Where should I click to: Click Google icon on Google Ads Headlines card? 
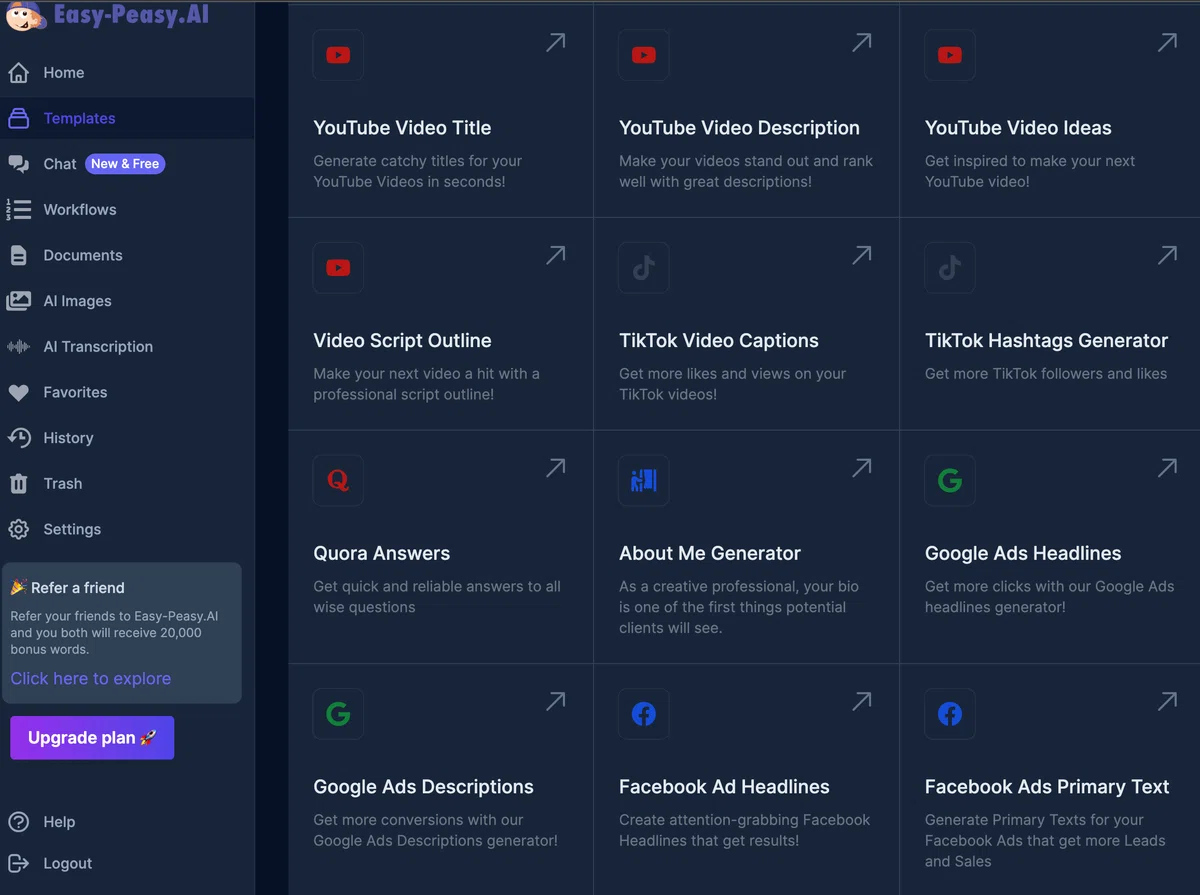click(x=950, y=480)
